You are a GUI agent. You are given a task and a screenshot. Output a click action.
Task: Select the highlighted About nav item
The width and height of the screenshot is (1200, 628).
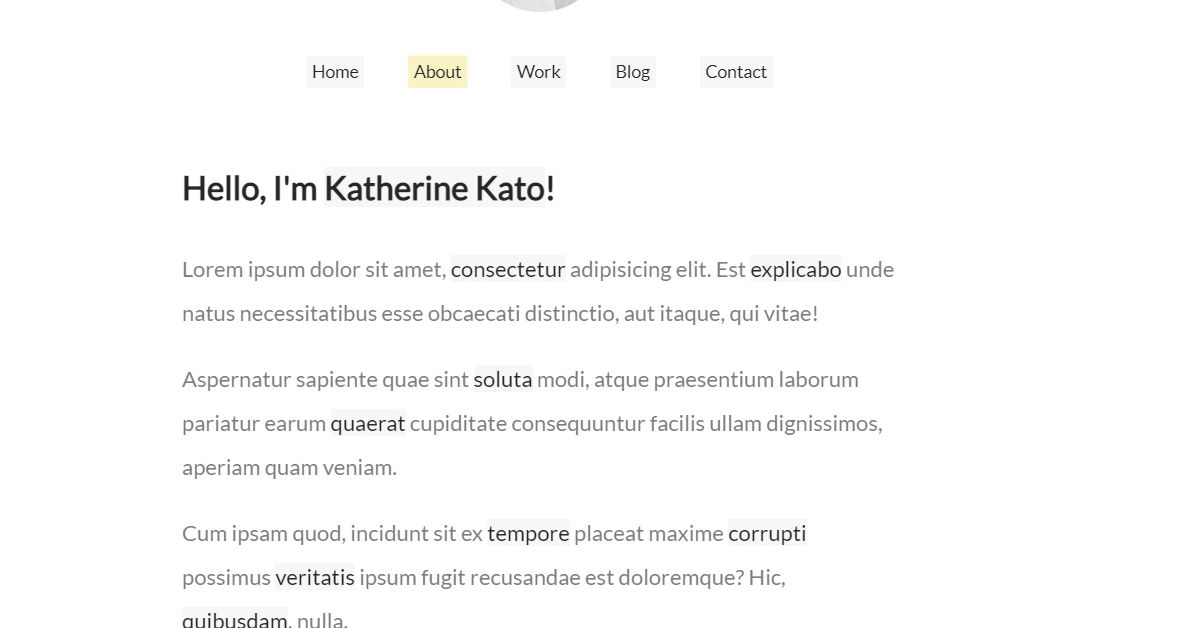coord(437,72)
